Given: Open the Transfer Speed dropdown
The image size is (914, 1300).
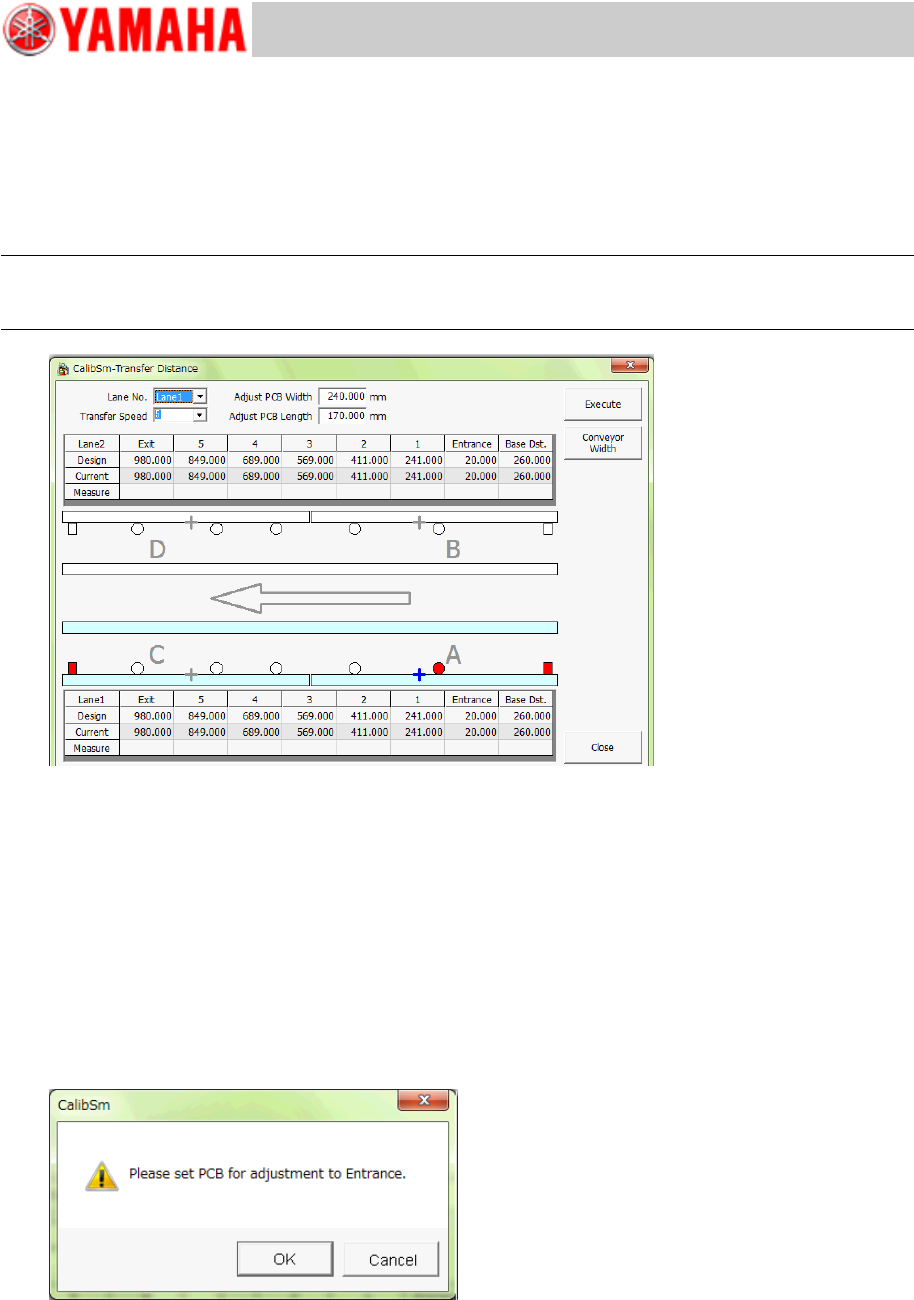Looking at the screenshot, I should [200, 415].
